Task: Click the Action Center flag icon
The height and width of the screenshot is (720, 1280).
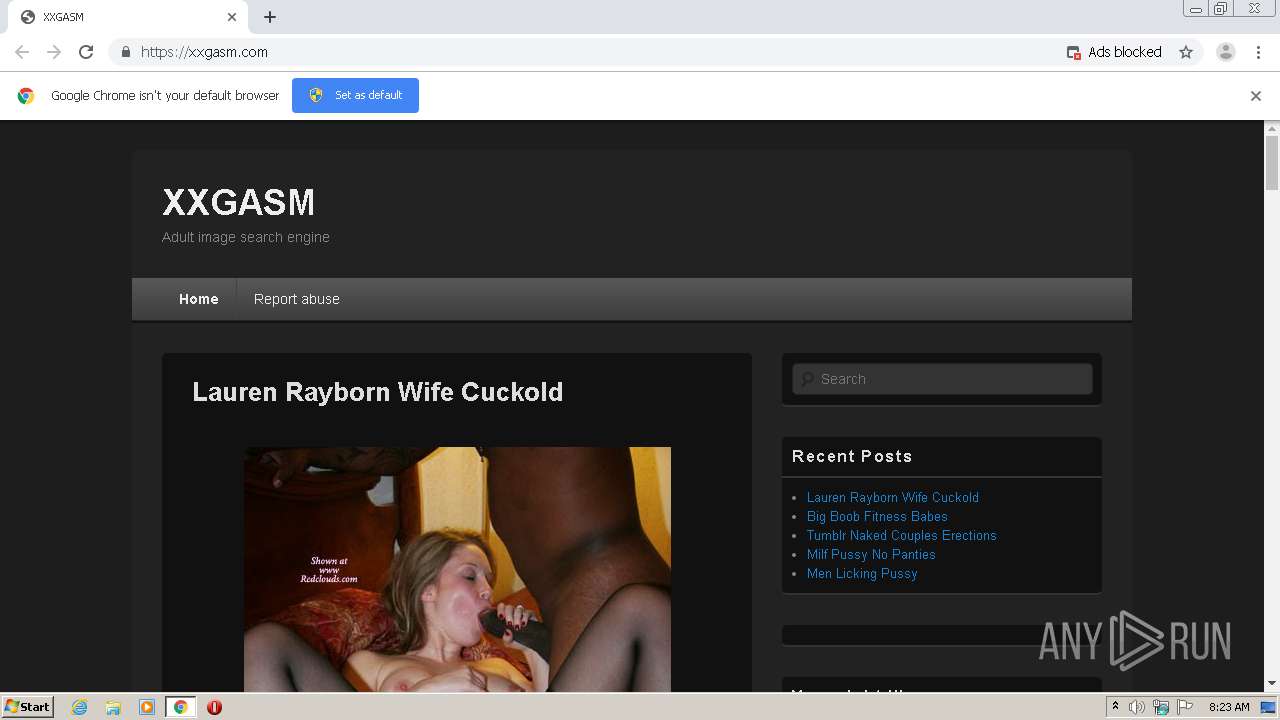Action: pos(1185,707)
